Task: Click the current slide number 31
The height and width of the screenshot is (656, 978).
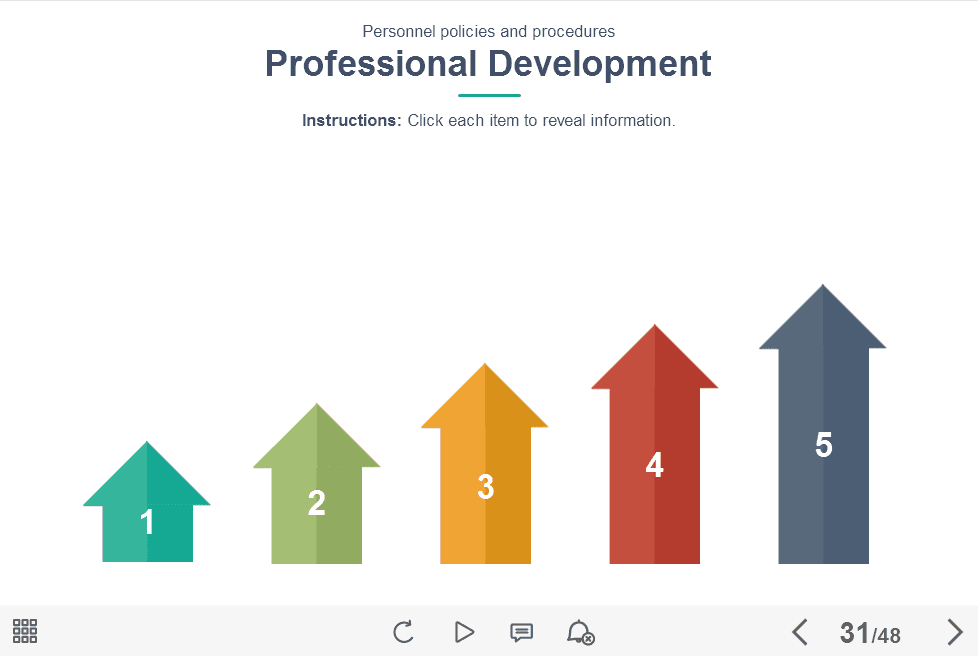Action: coord(855,633)
